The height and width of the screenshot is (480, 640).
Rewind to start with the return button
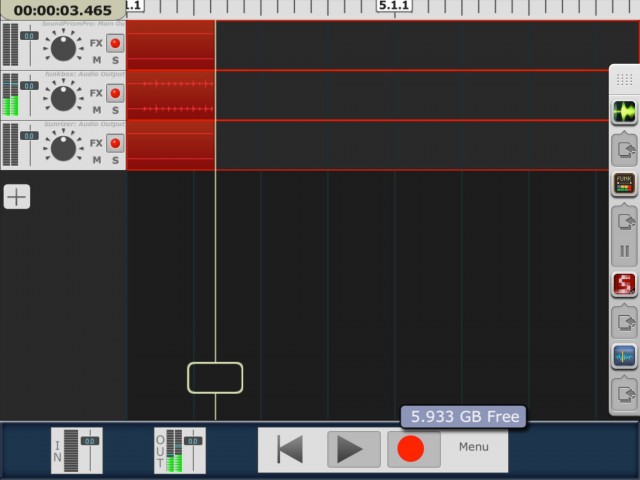(x=291, y=449)
